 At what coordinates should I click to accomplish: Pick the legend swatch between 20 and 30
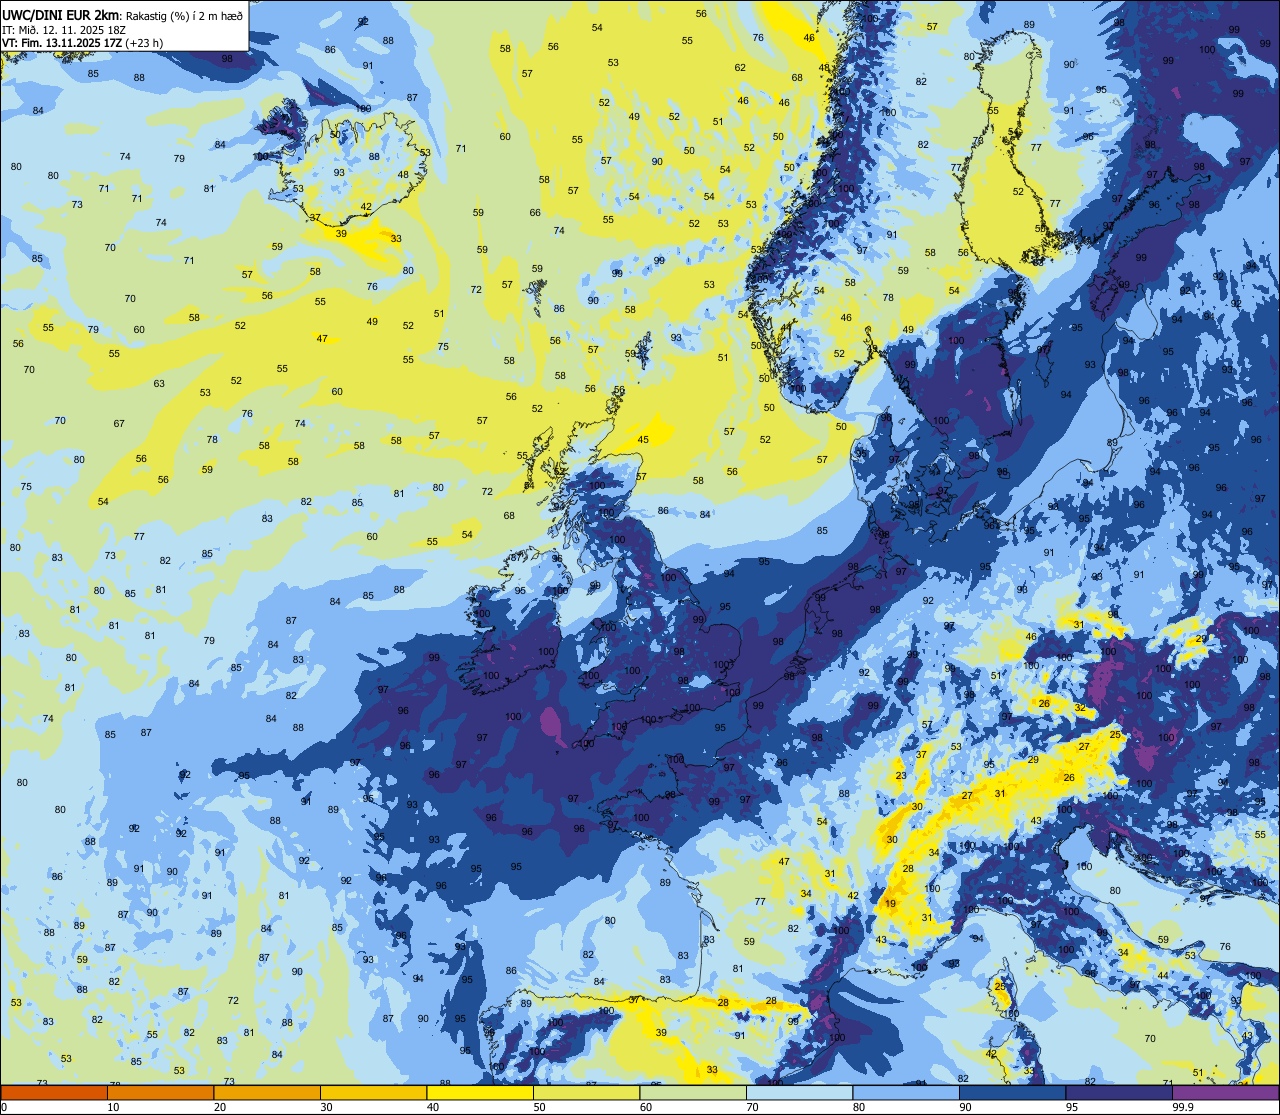pos(266,1092)
